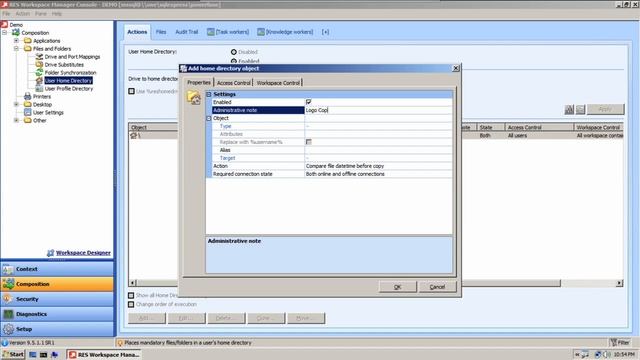Screen dimensions: 640x360
Task: Click the Drive Substitutes folder icon
Action: click(x=39, y=64)
